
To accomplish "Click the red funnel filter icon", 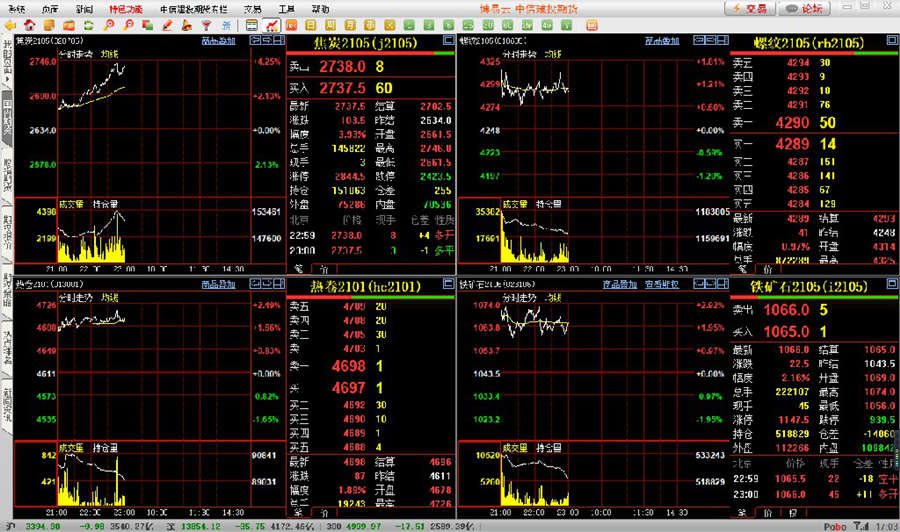I will [205, 23].
